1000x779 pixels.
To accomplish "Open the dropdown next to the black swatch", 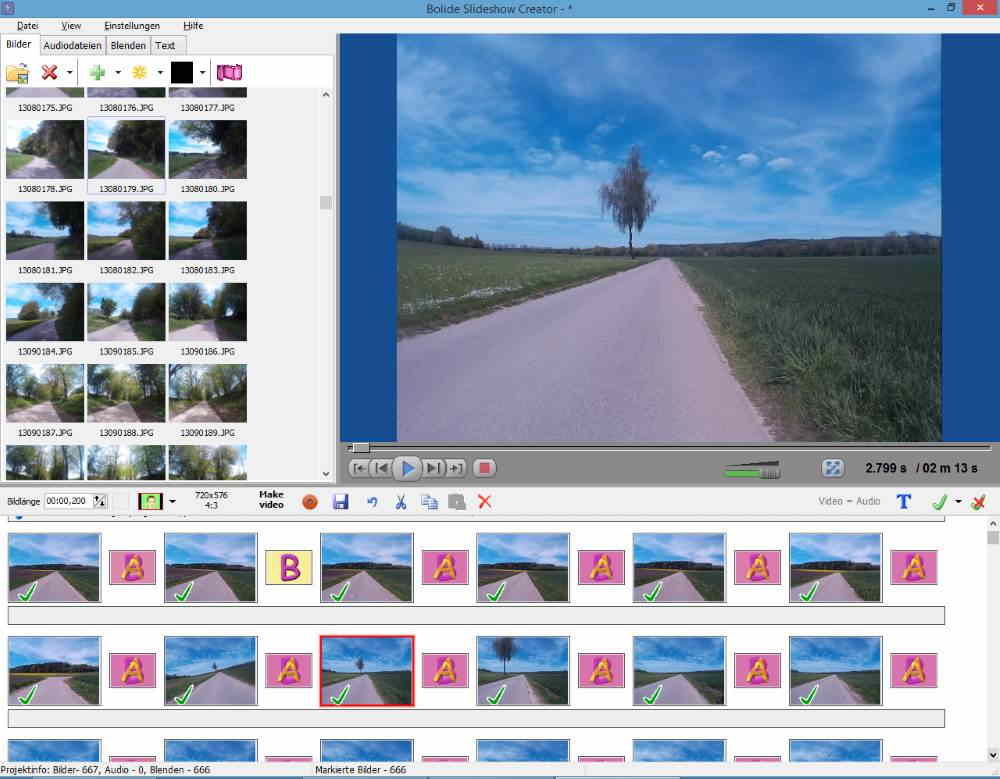I will 203,72.
